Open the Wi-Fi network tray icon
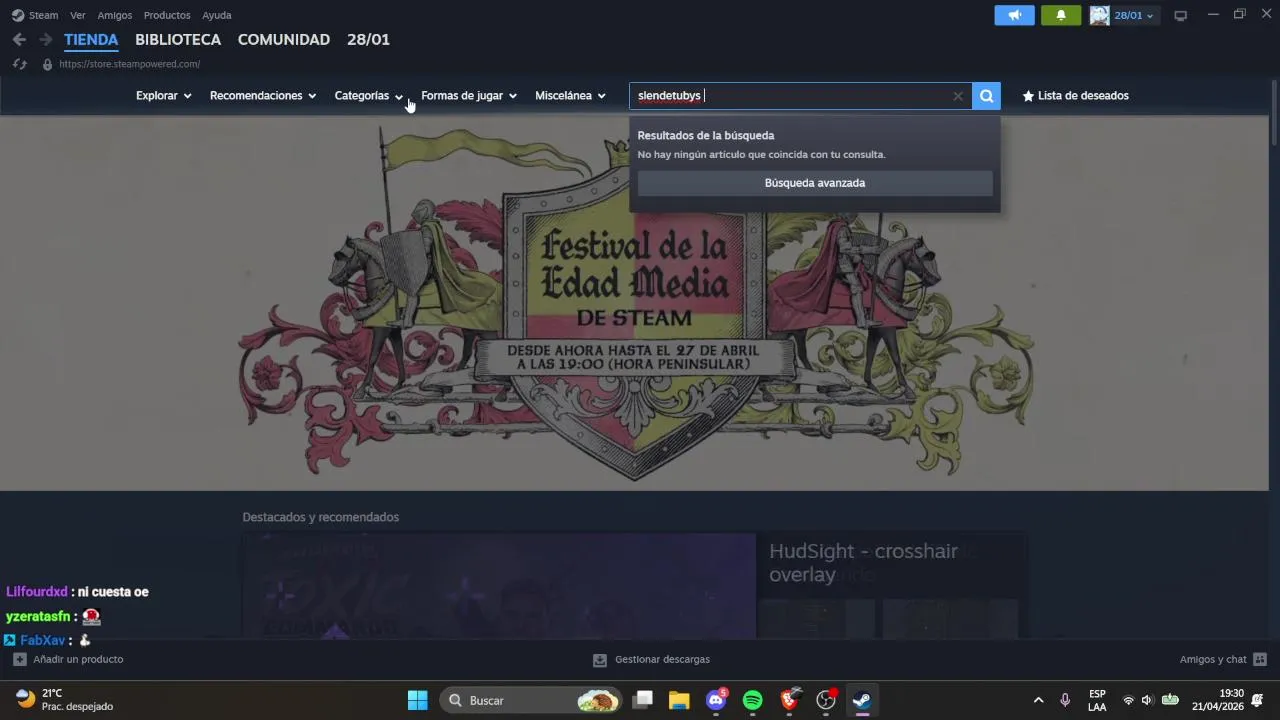 tap(1128, 700)
